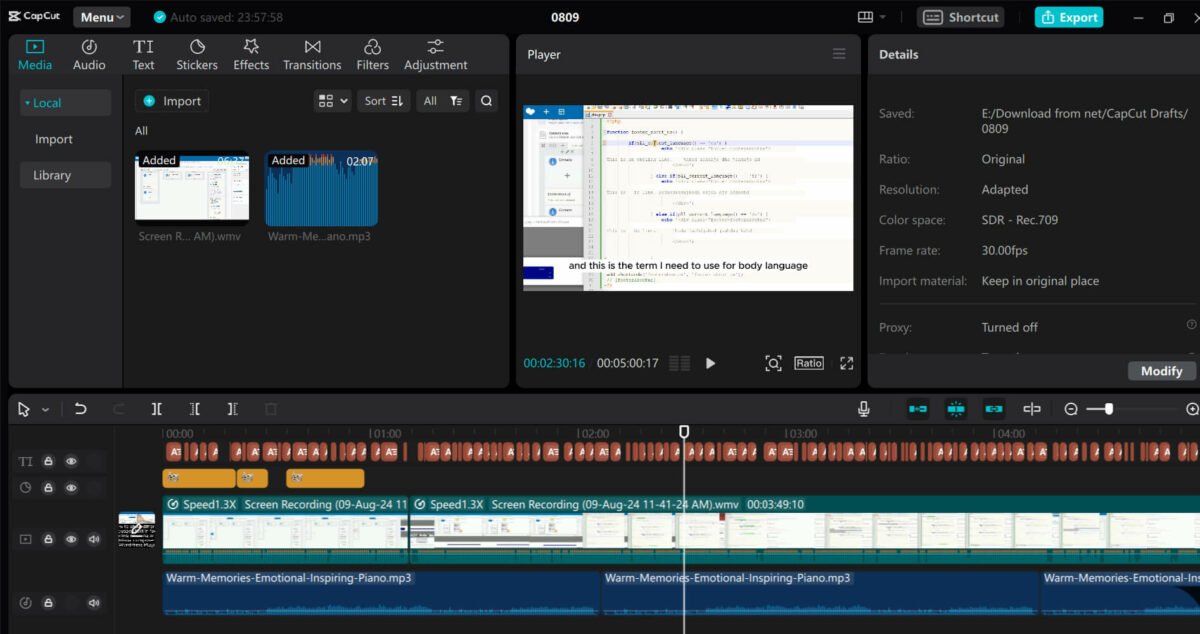
Task: Open the Transitions panel
Action: [x=312, y=54]
